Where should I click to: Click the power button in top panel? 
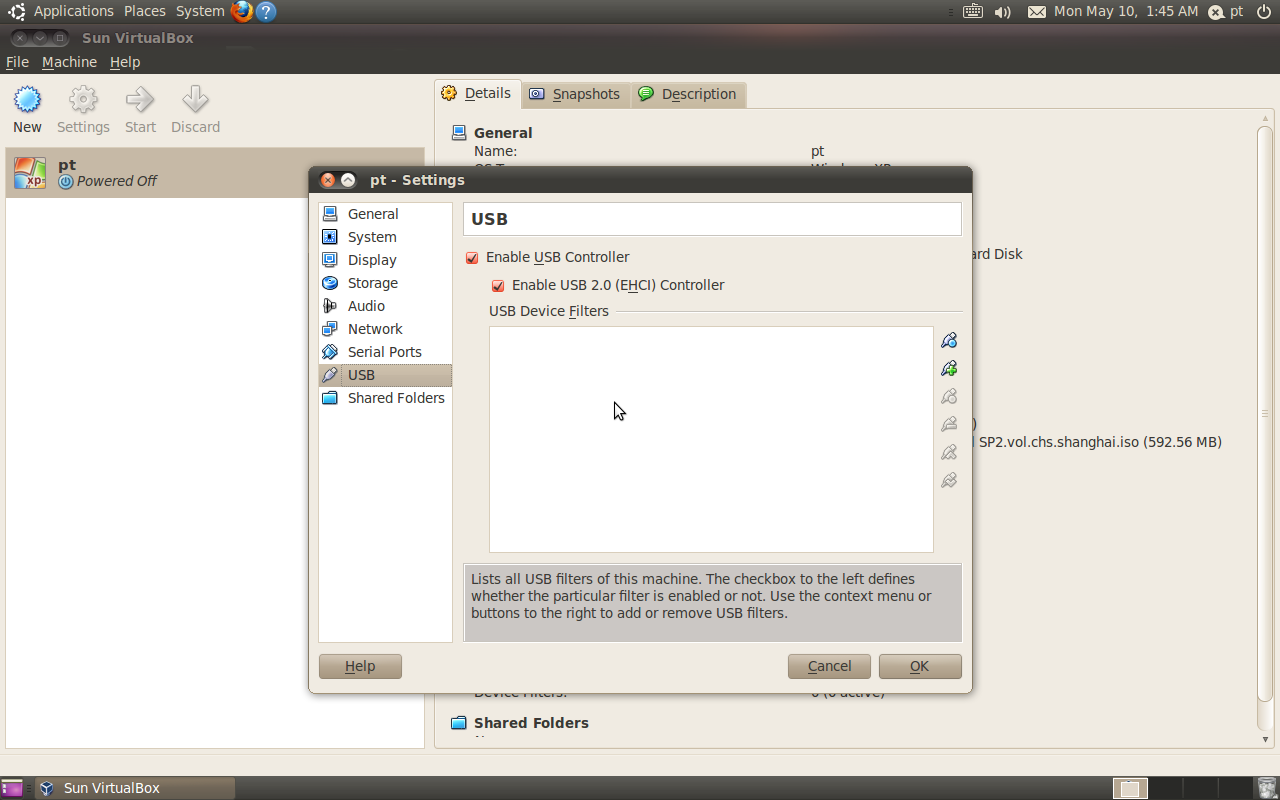pos(1264,11)
